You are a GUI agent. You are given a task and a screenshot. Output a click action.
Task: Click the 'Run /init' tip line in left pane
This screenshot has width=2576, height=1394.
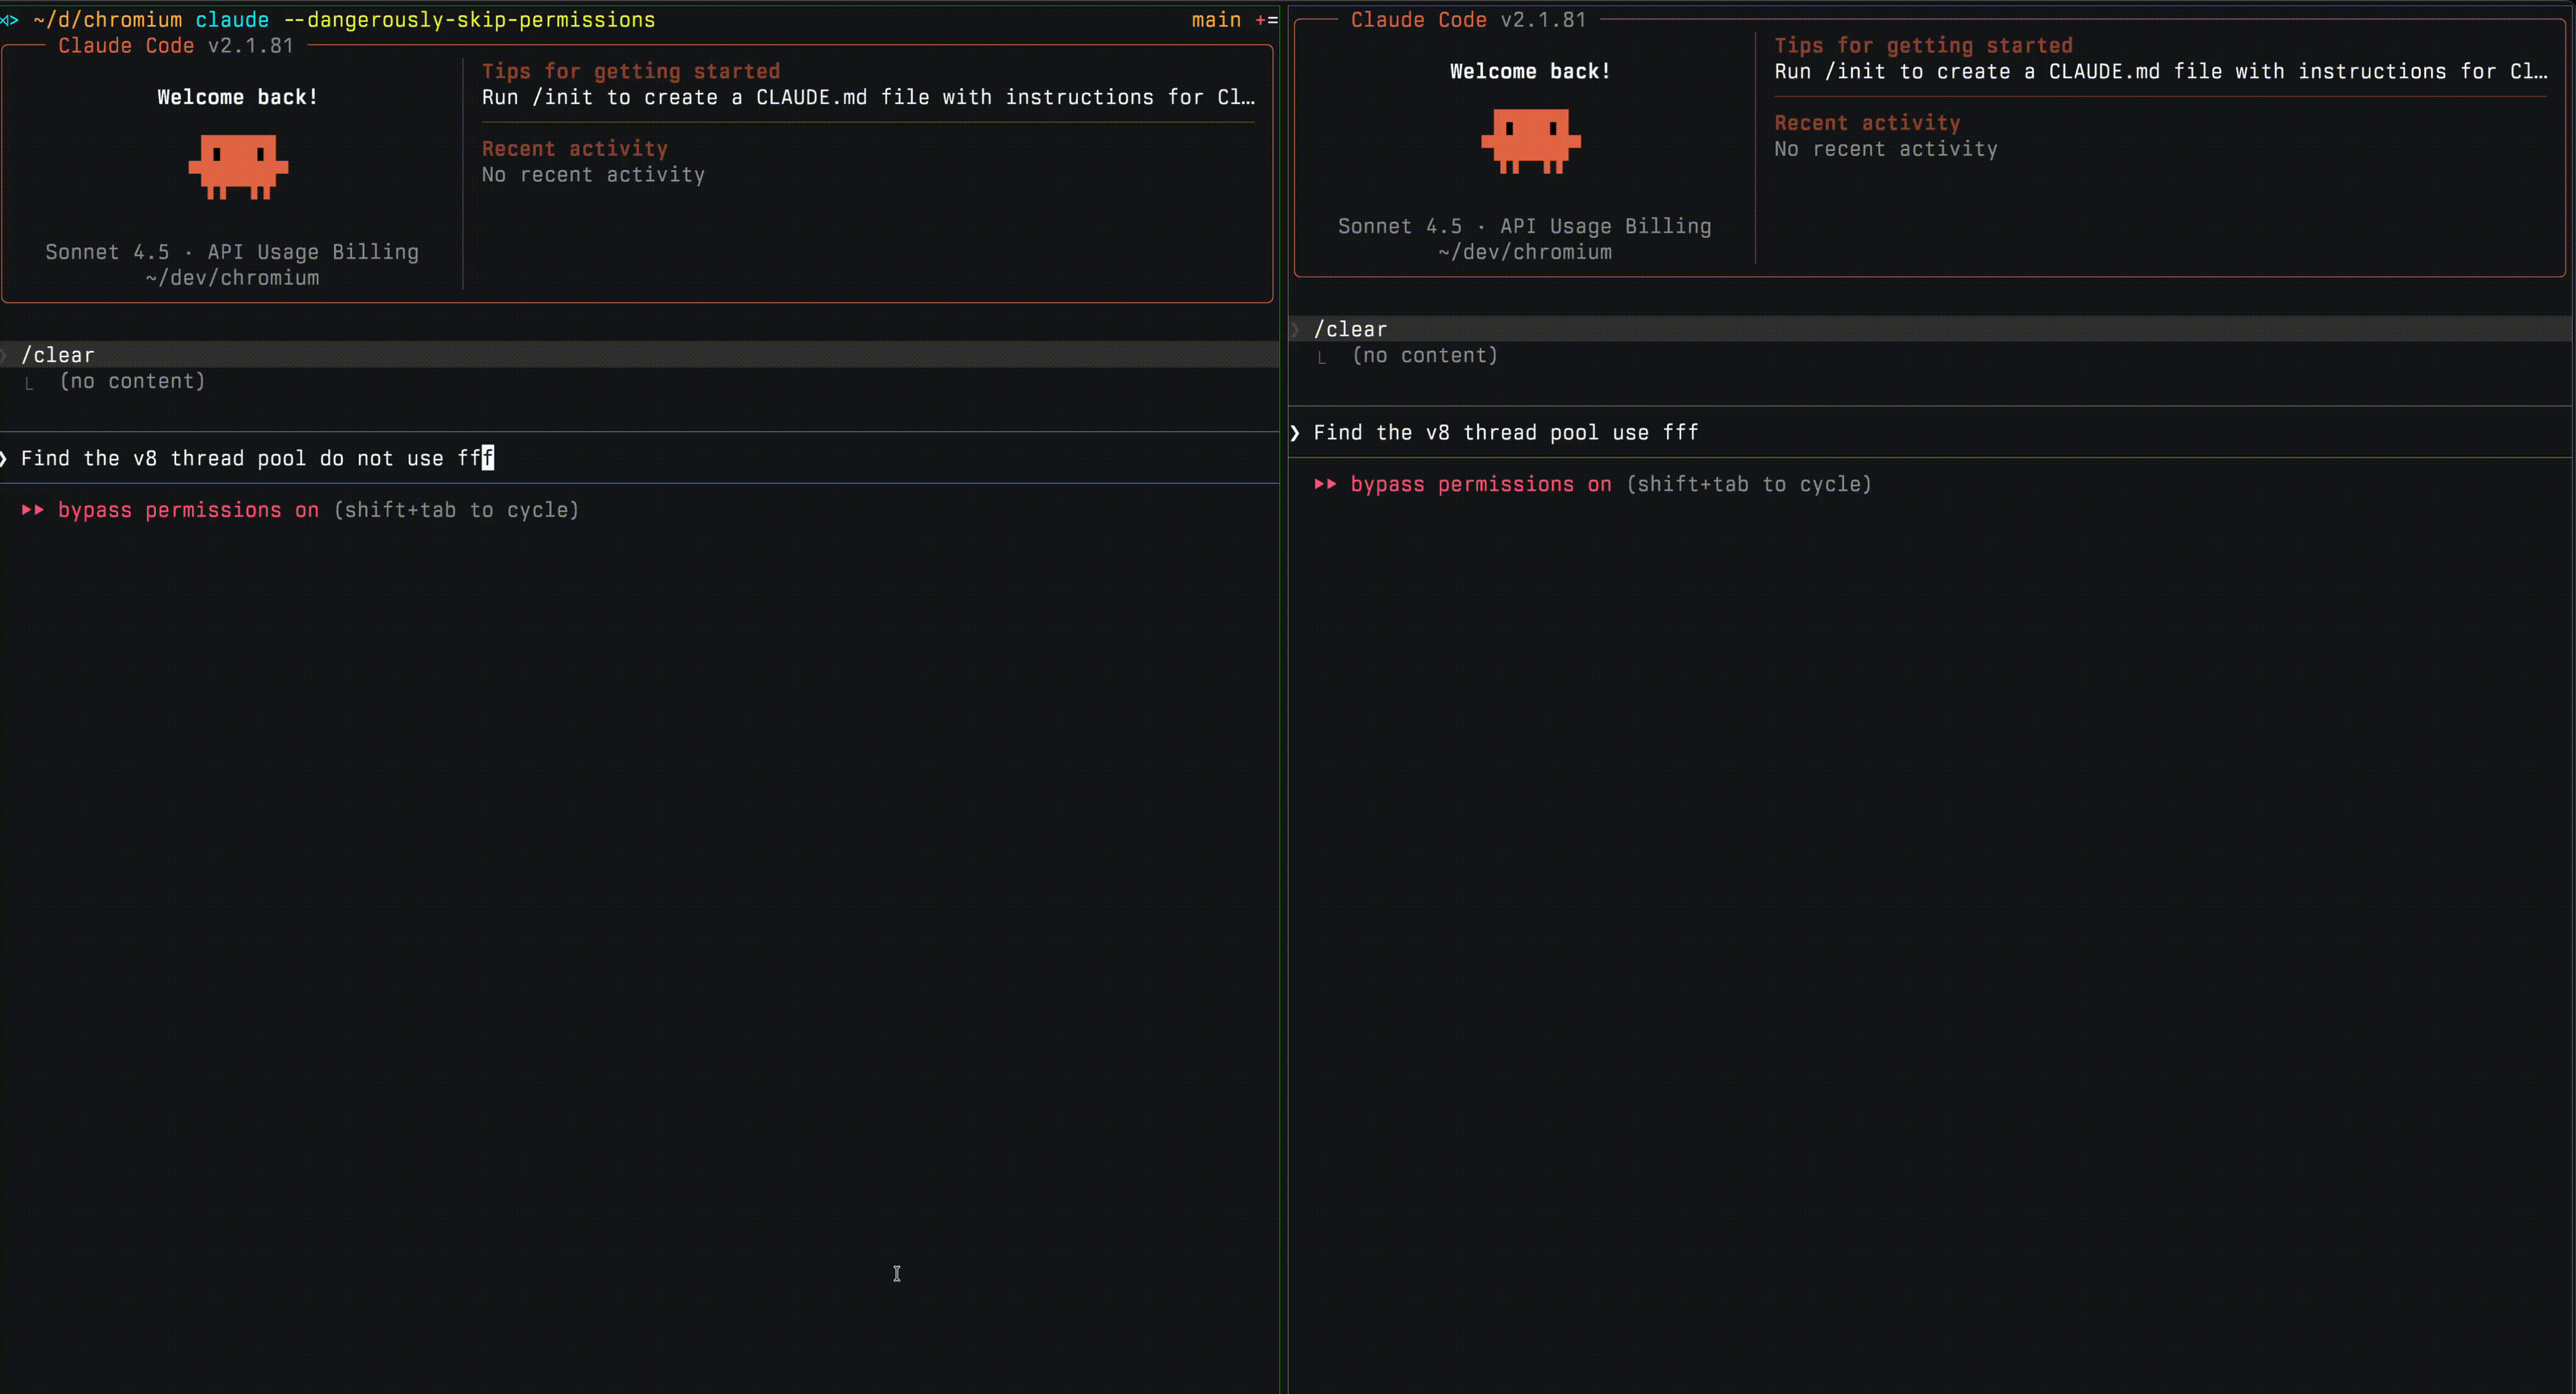(x=868, y=97)
